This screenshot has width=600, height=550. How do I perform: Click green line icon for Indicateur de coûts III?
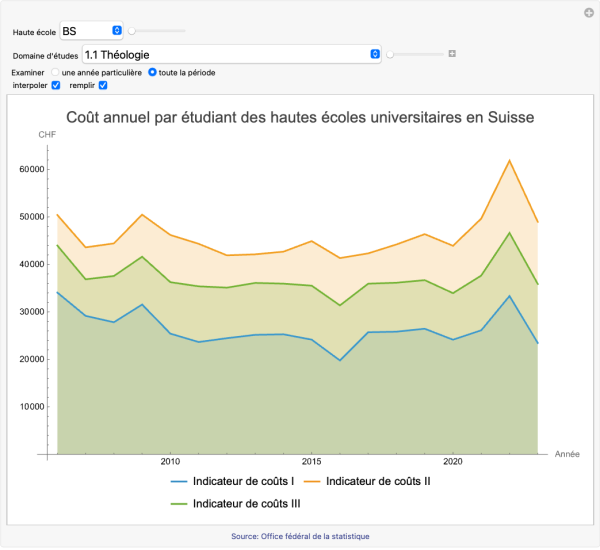pos(179,504)
